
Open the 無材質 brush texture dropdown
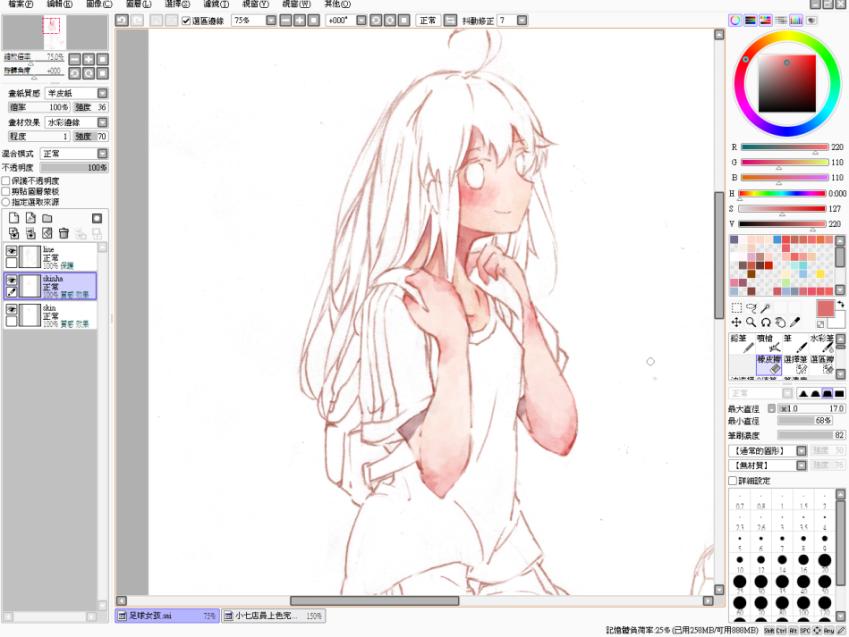point(801,465)
